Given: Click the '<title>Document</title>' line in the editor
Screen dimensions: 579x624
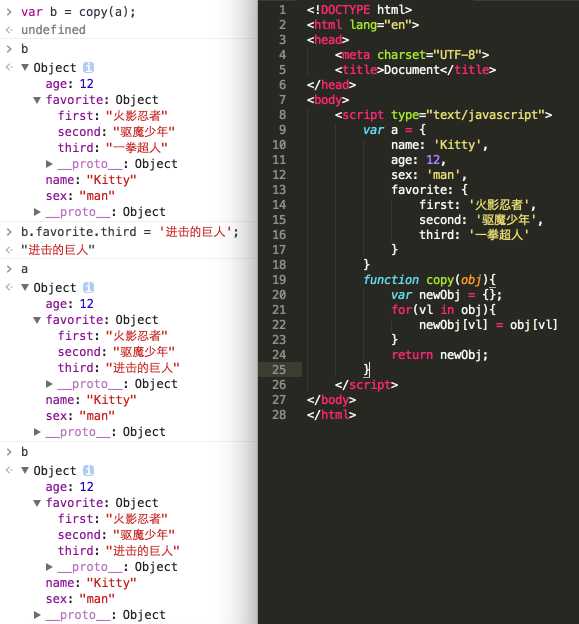Looking at the screenshot, I should [x=415, y=70].
